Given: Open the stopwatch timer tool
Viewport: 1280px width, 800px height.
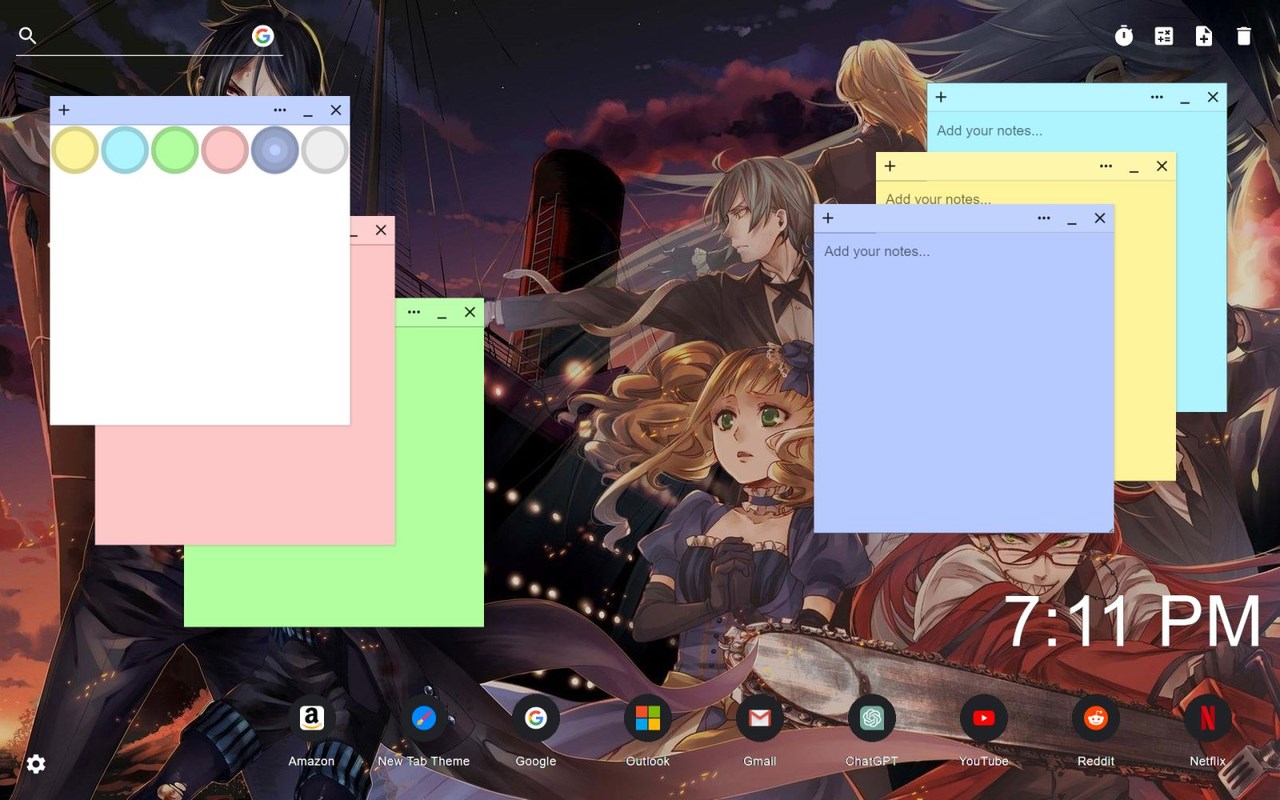Looking at the screenshot, I should [1124, 36].
